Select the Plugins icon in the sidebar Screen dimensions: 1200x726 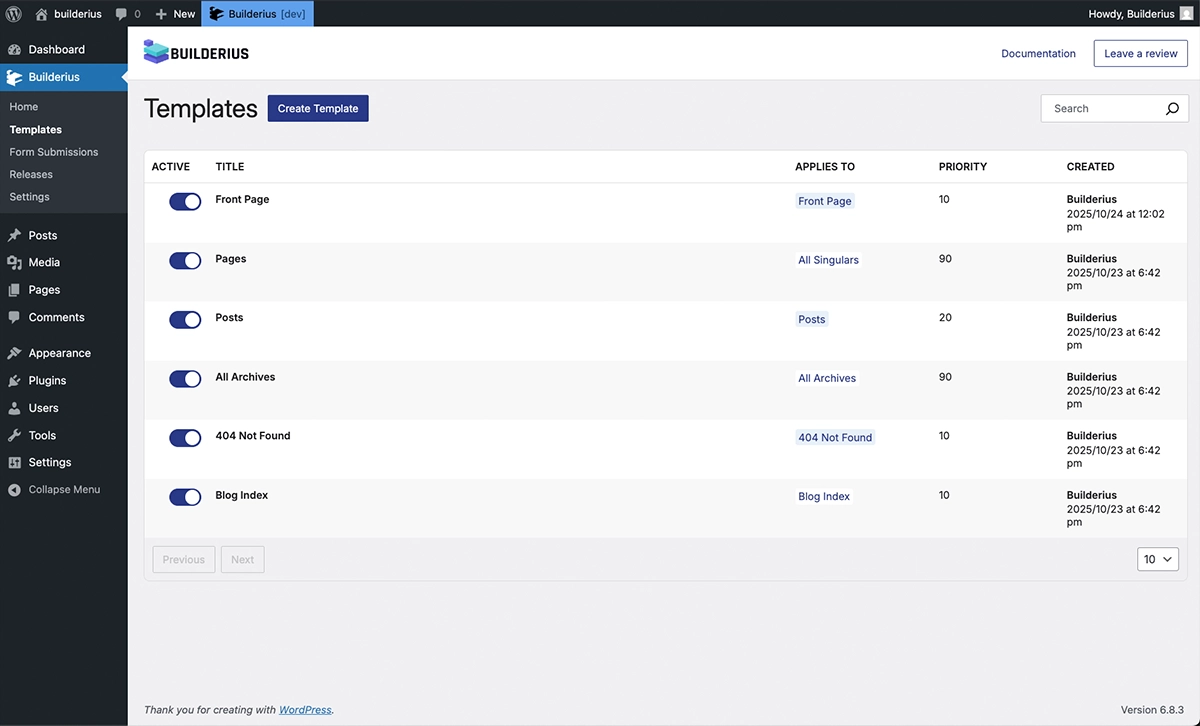(x=16, y=380)
